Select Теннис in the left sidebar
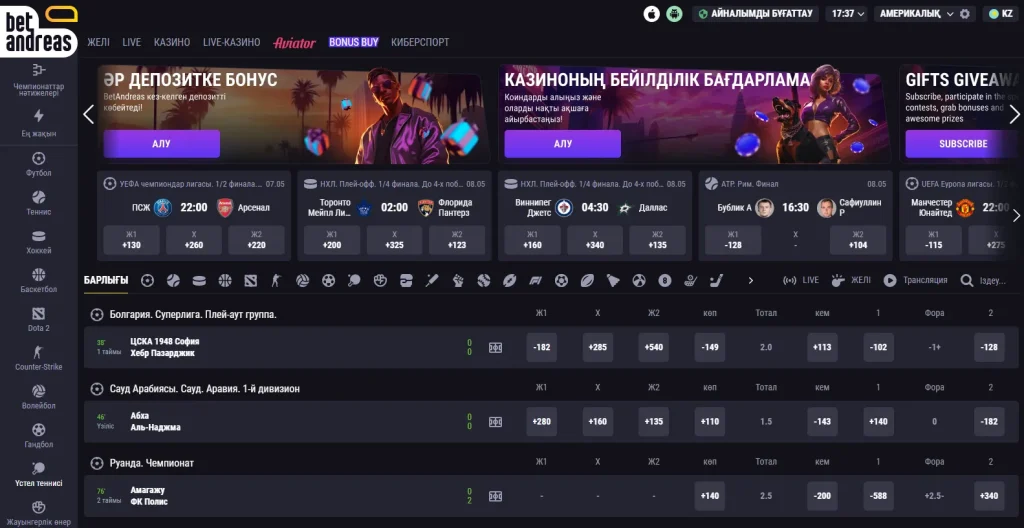This screenshot has height=528, width=1024. [x=39, y=203]
